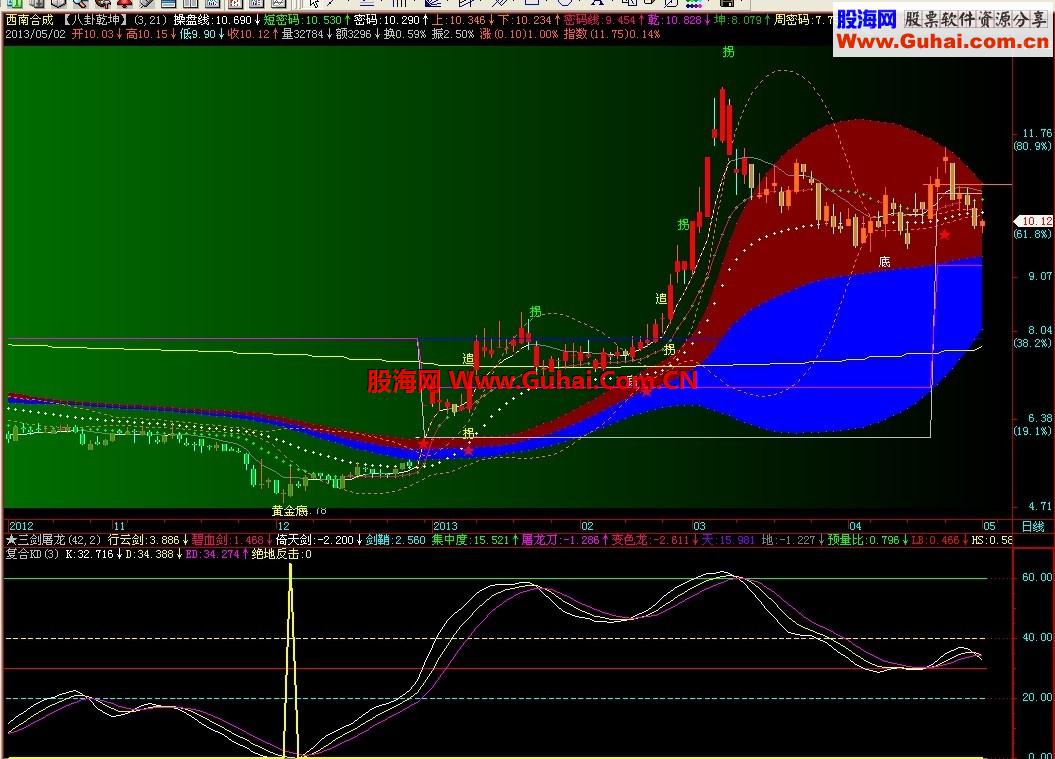1055x759 pixels.
Task: Select the 预量比:0.796 reading
Action: pyautogui.click(x=863, y=540)
